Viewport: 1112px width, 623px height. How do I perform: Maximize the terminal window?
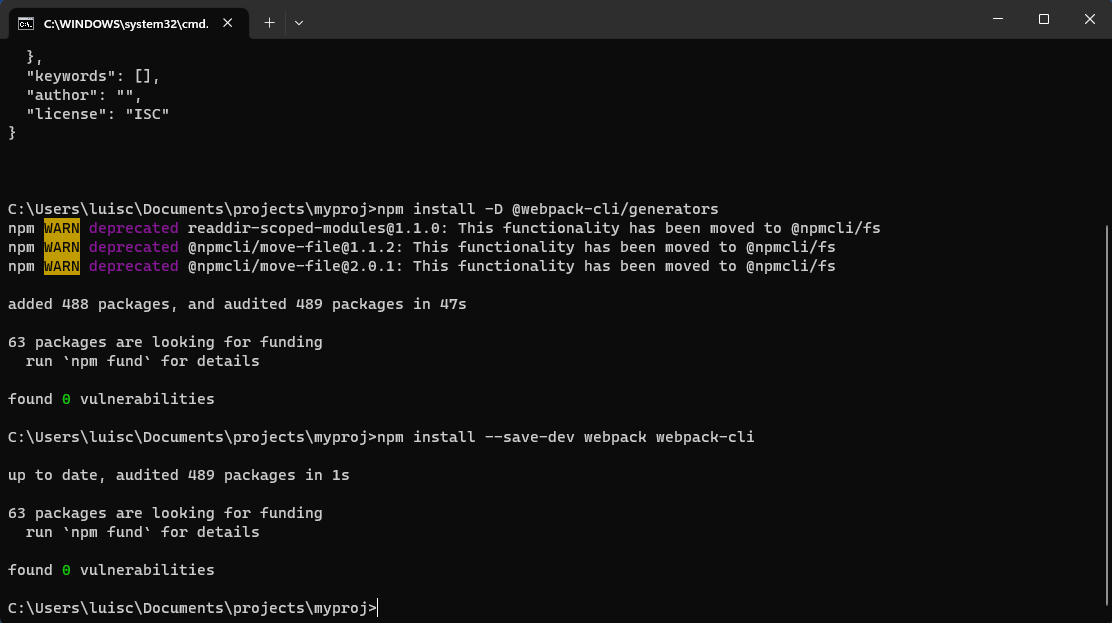coord(1043,18)
